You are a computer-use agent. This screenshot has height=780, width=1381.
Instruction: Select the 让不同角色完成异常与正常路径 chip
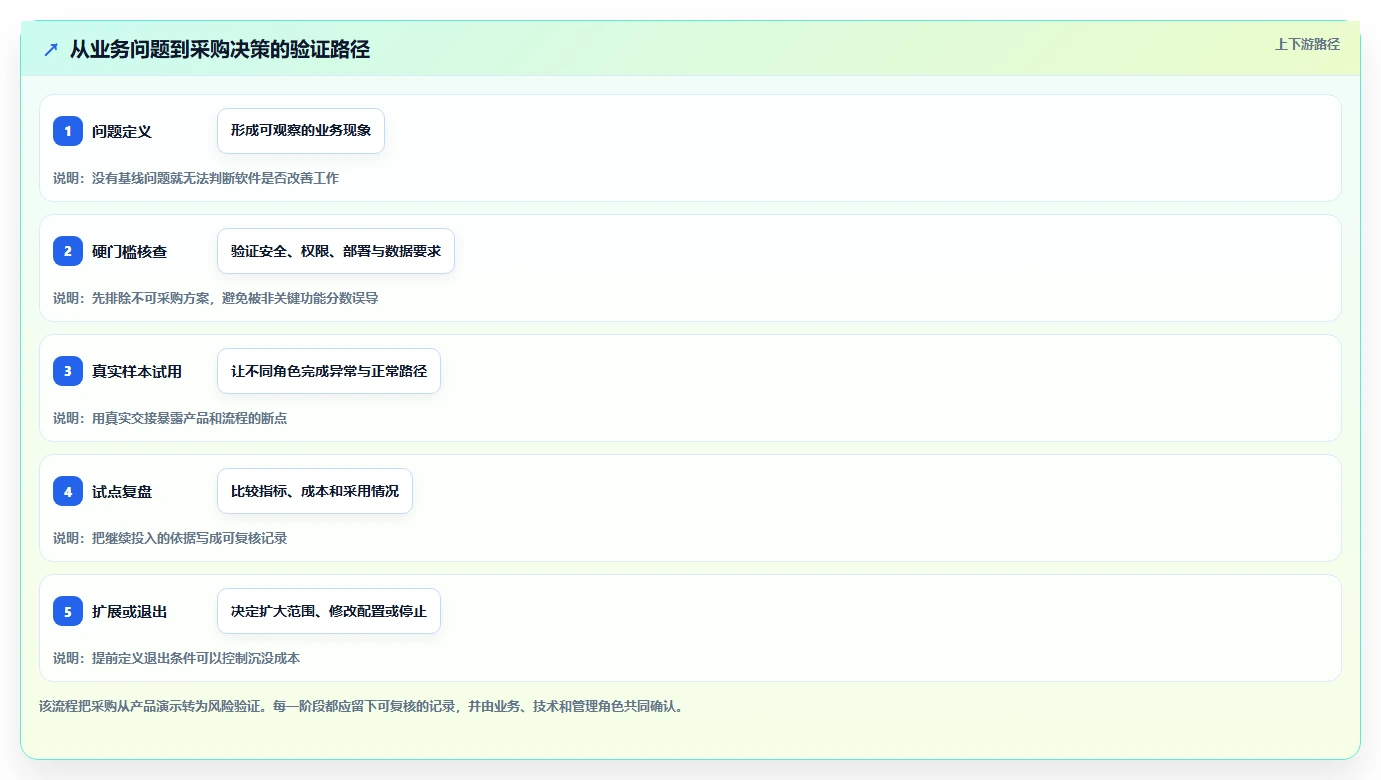329,371
